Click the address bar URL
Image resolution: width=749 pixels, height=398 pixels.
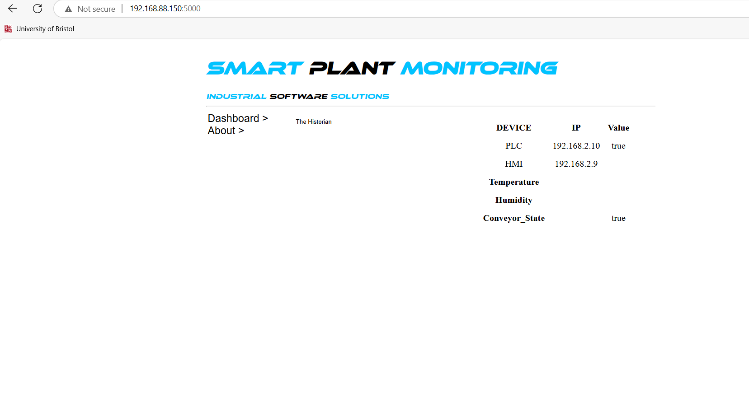[165, 9]
